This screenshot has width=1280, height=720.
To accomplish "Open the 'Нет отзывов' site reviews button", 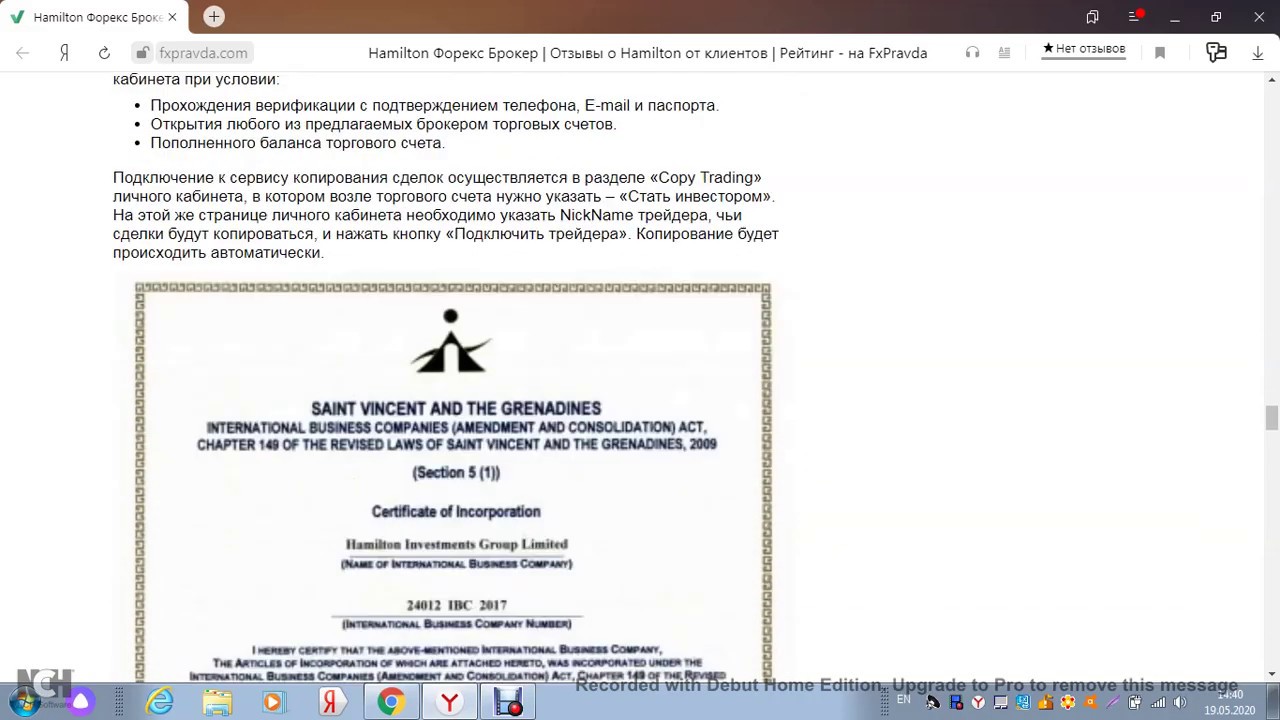I will [1084, 49].
